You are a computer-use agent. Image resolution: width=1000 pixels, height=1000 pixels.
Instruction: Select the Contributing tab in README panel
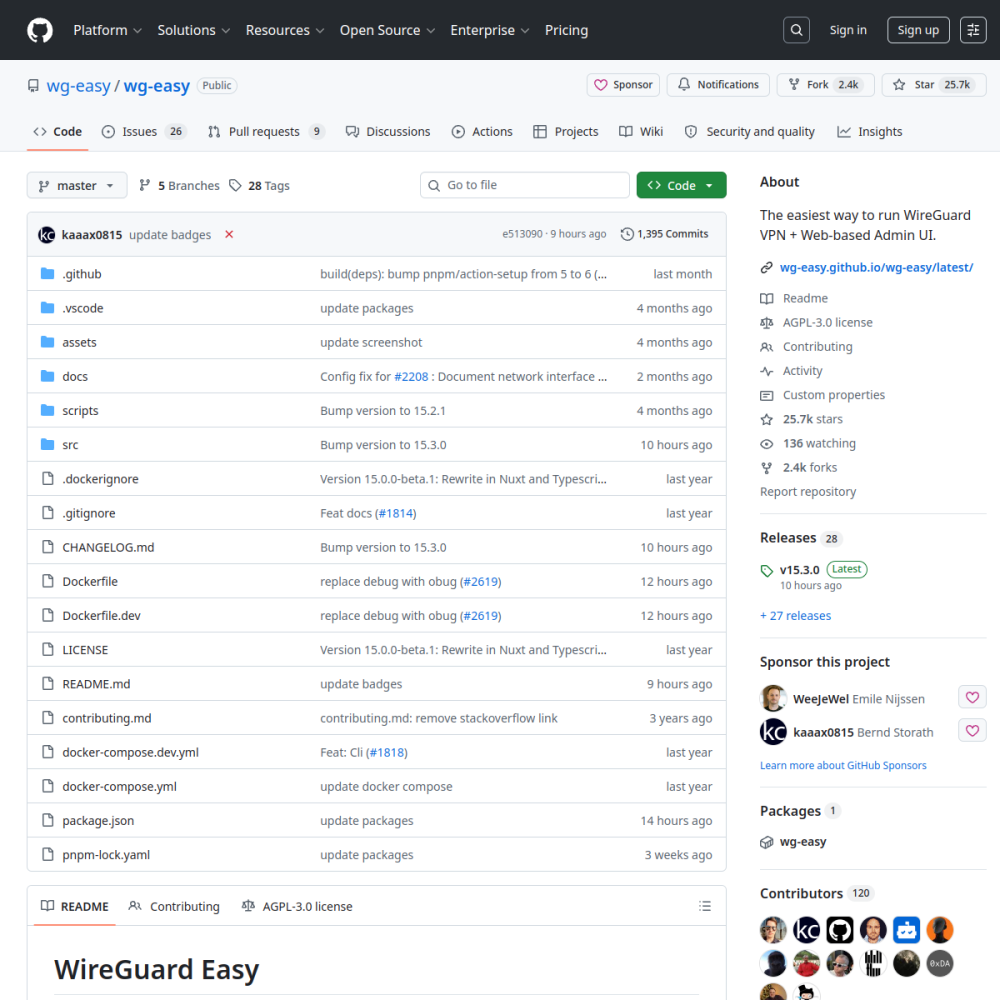click(x=174, y=906)
